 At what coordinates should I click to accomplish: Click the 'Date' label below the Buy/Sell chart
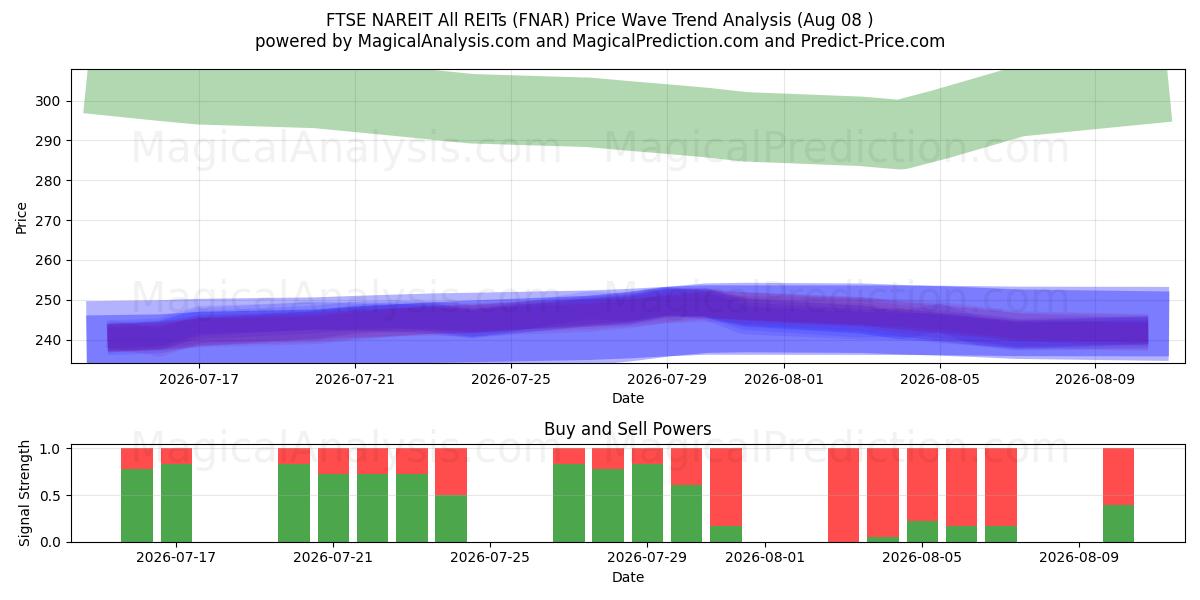(x=628, y=577)
